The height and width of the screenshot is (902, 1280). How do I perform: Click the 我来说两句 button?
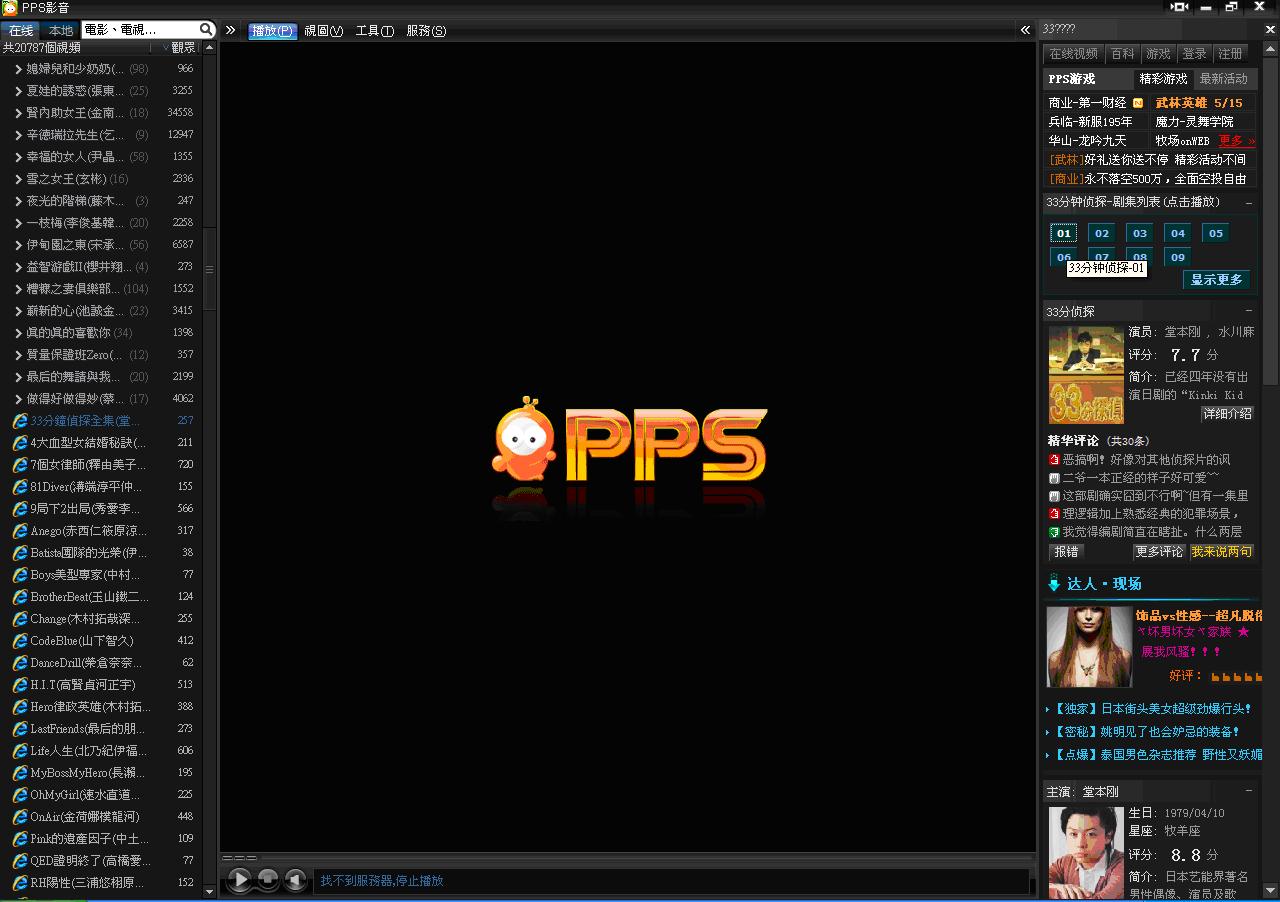point(1221,551)
